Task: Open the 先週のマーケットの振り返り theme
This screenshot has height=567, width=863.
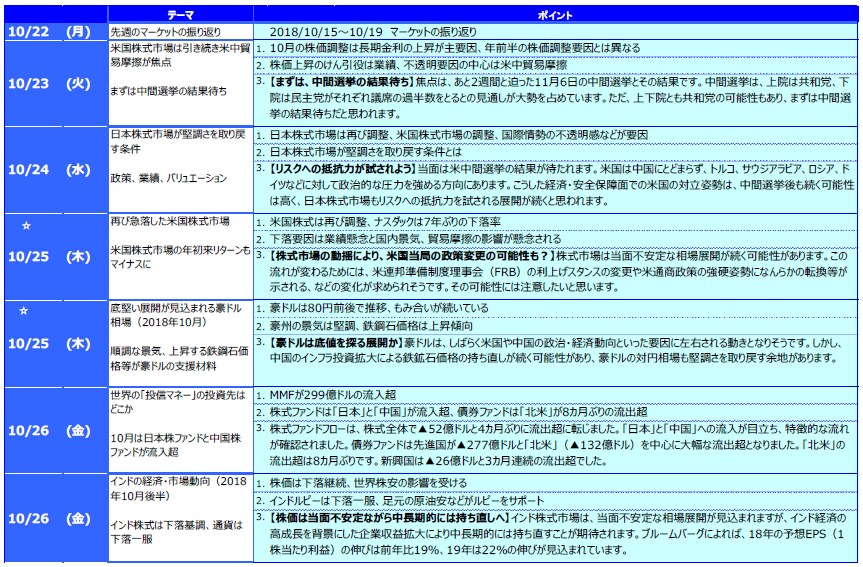Action: (166, 33)
